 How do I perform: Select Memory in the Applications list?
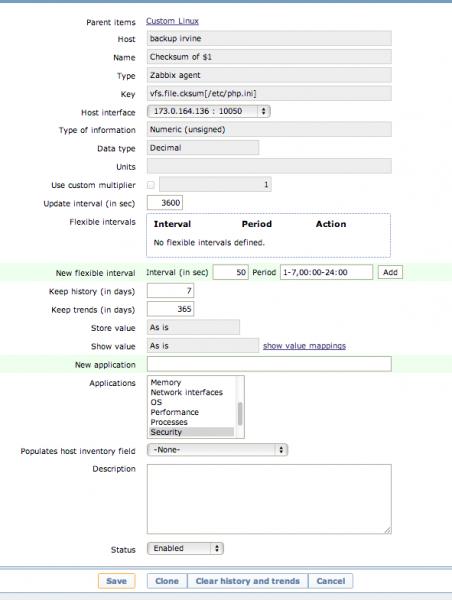pyautogui.click(x=191, y=382)
